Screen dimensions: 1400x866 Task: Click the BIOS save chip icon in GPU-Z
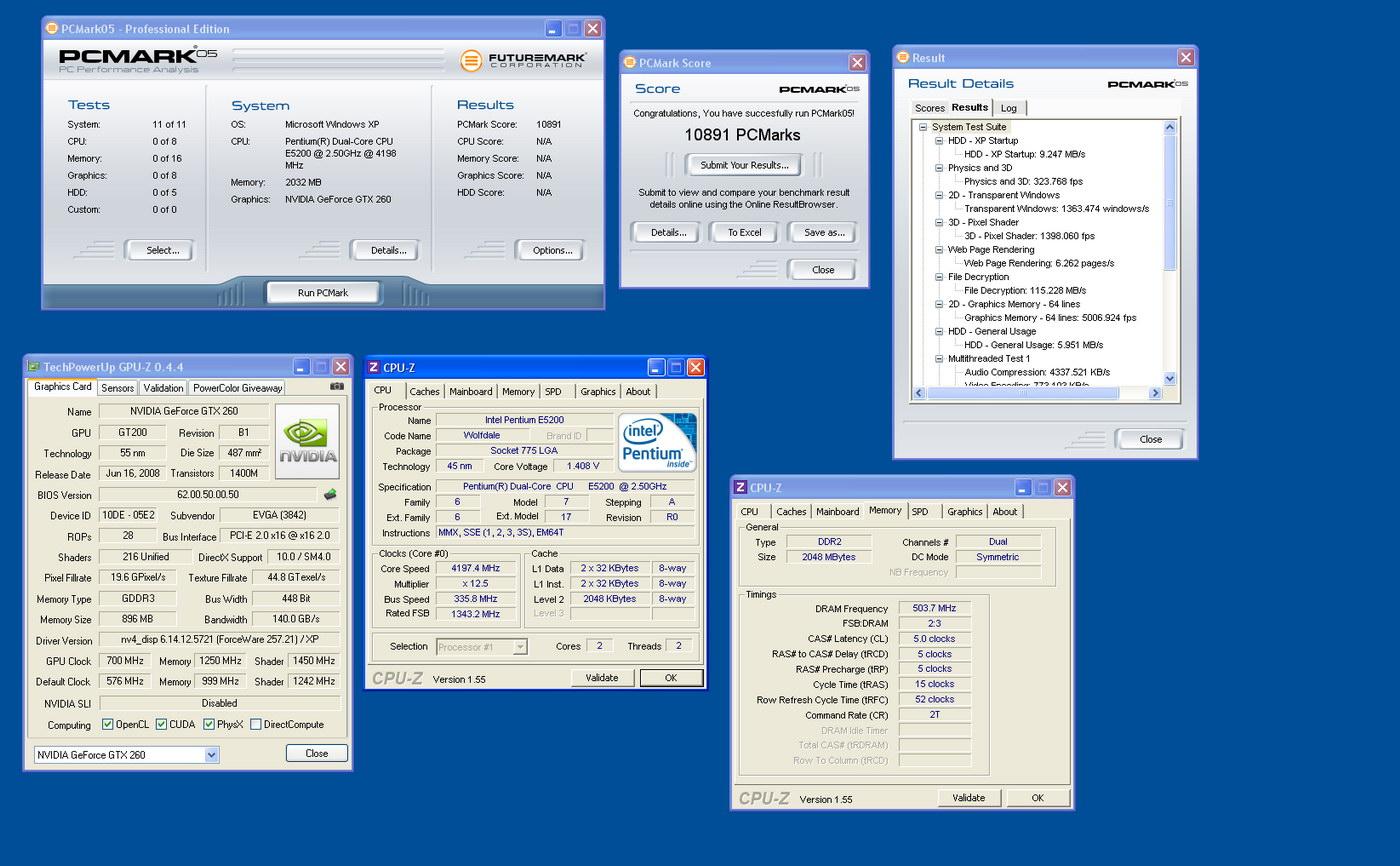click(x=330, y=494)
